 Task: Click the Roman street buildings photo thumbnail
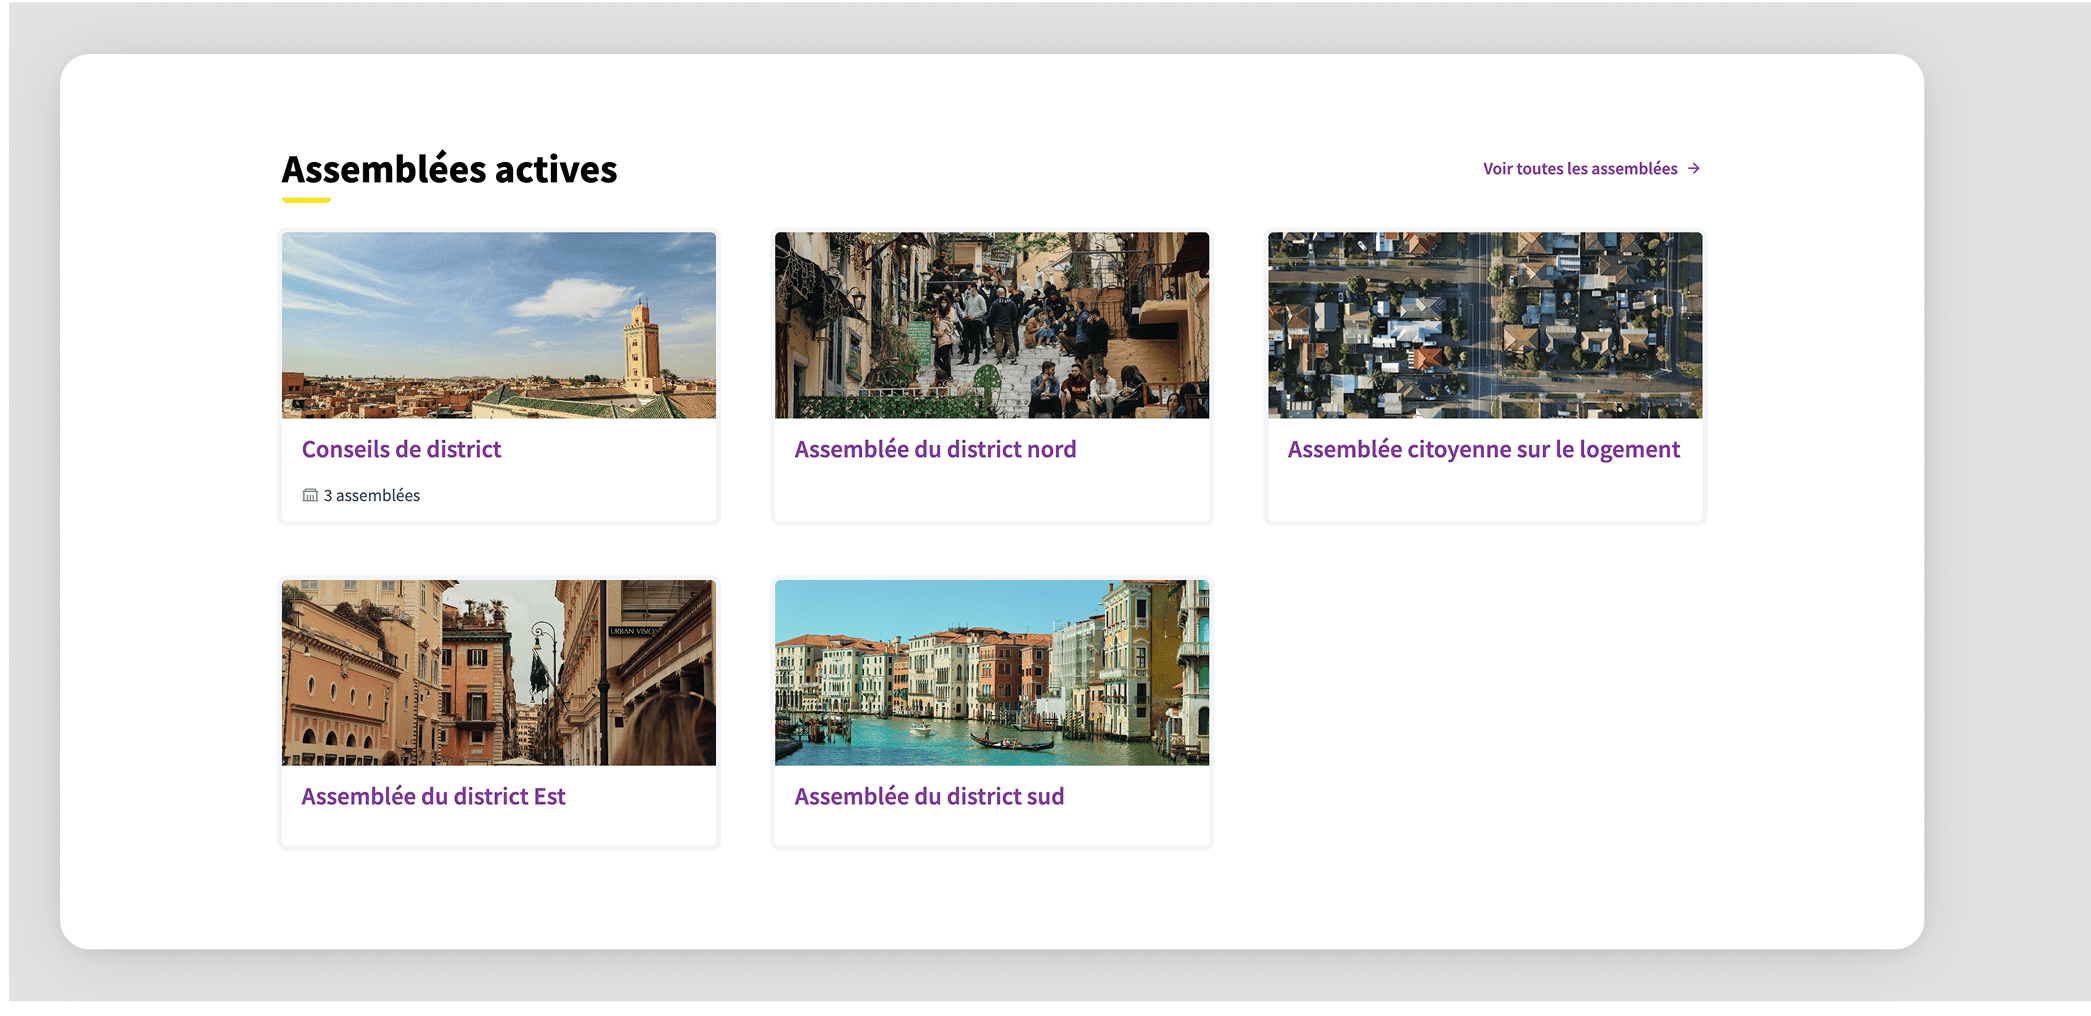499,673
